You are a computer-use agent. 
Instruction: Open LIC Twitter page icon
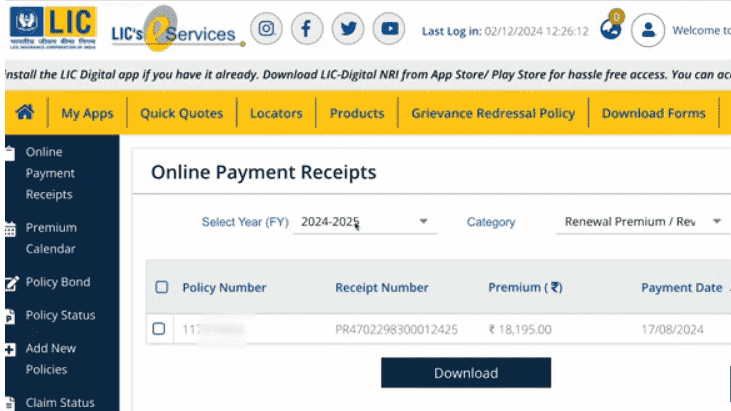348,30
